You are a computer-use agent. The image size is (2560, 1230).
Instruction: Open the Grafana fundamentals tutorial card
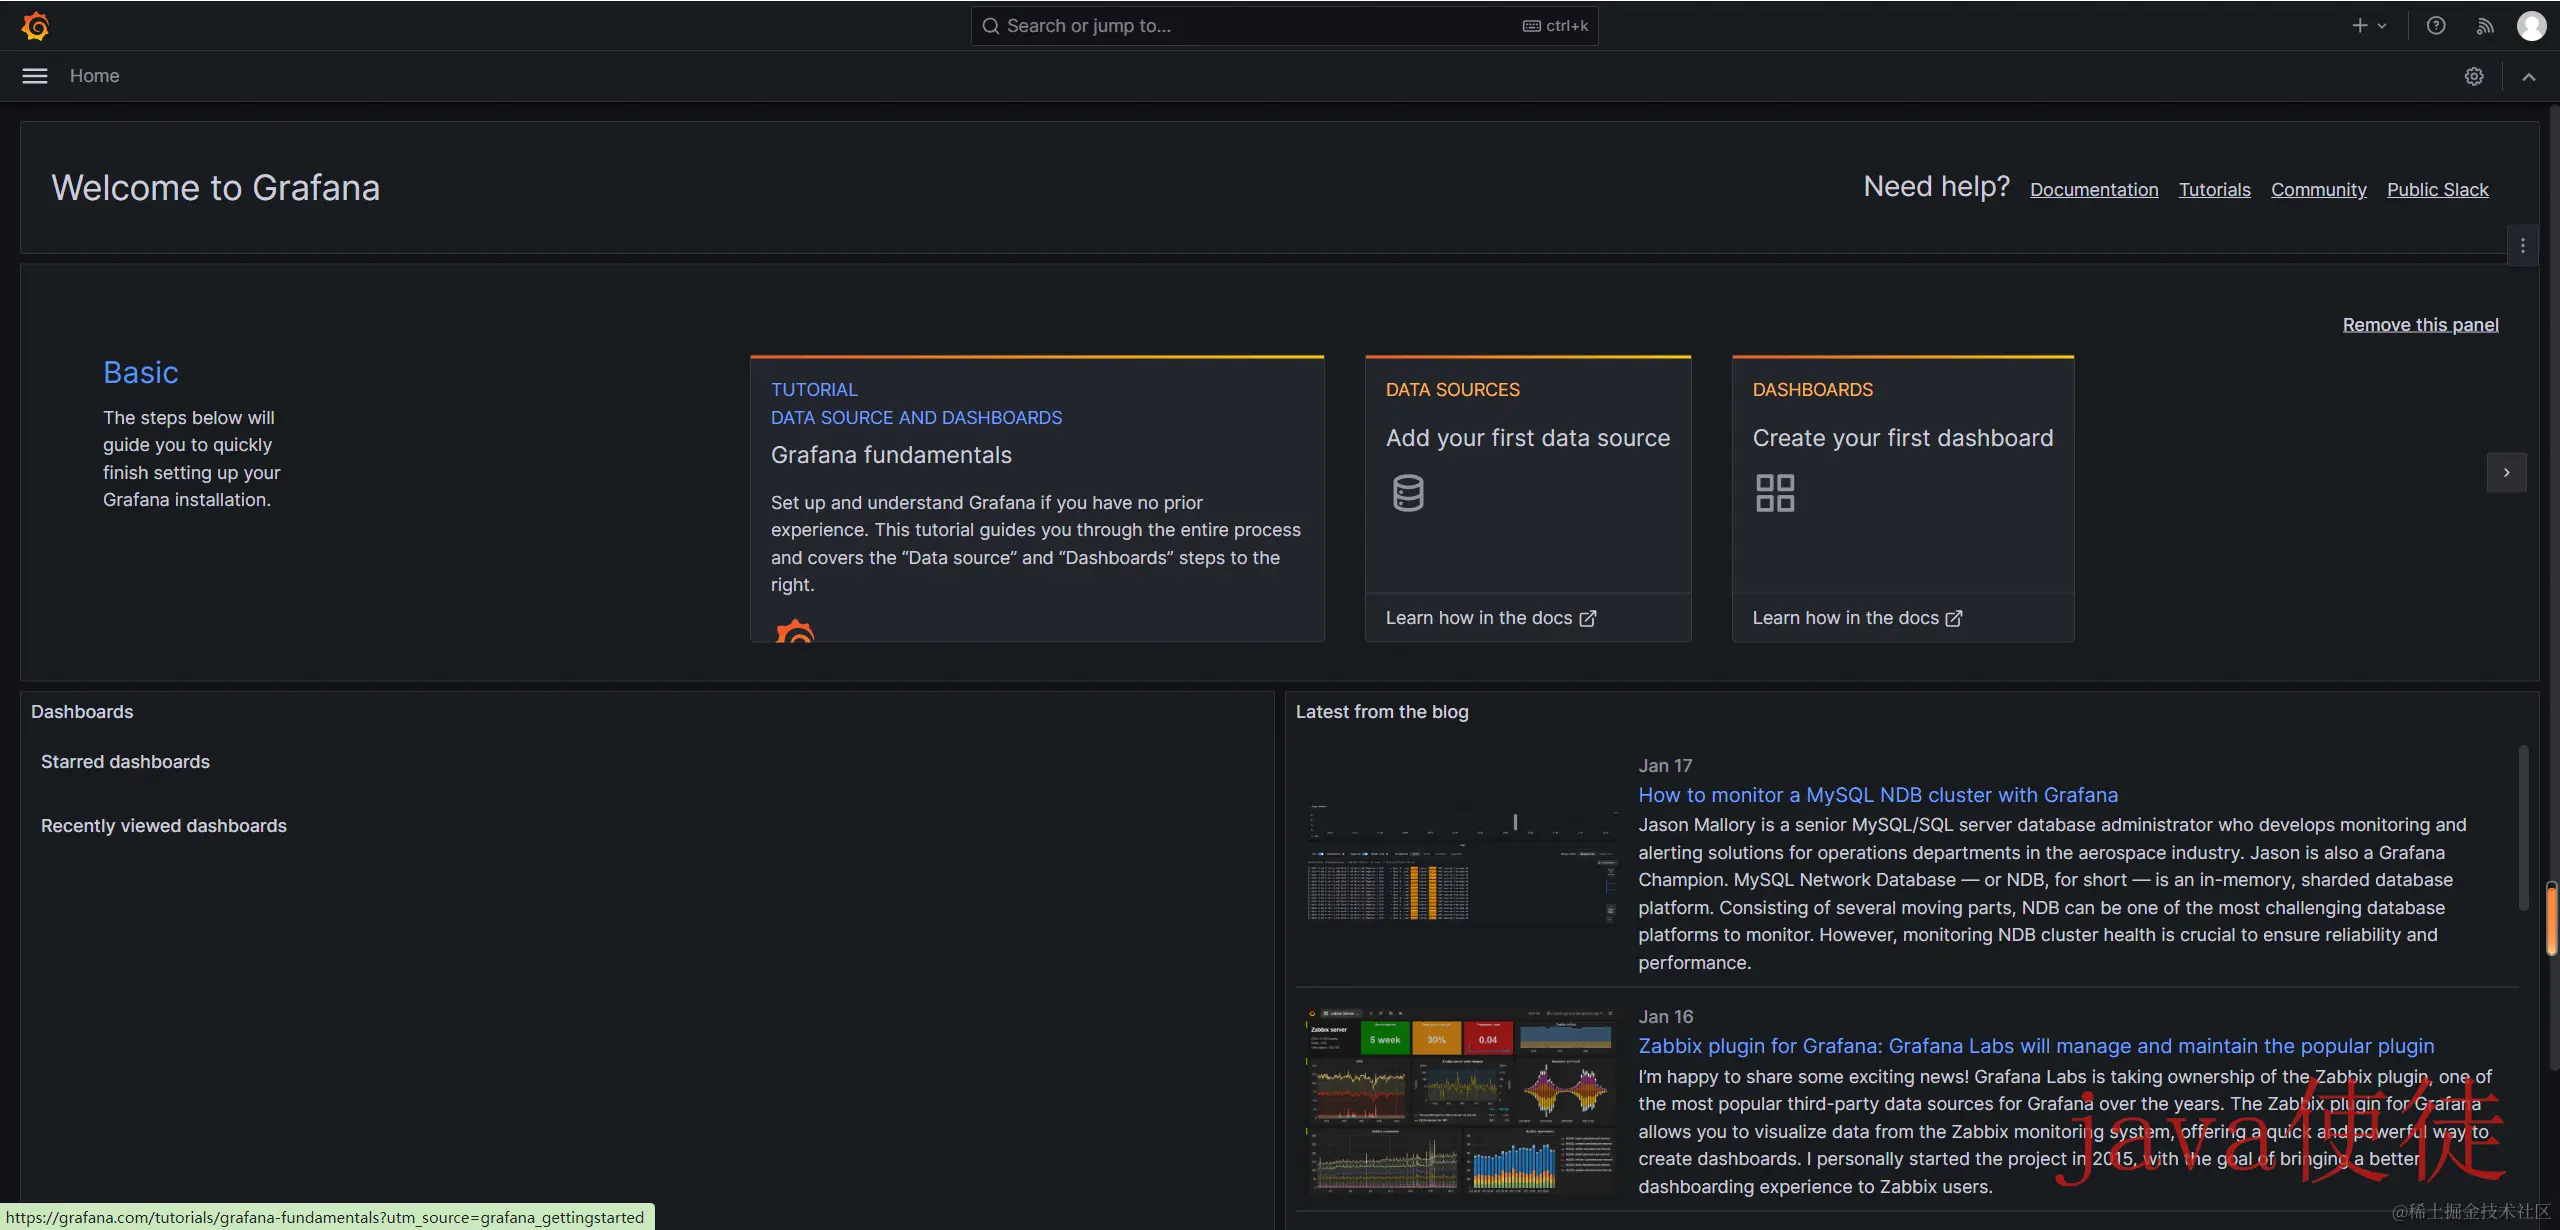pyautogui.click(x=1037, y=499)
